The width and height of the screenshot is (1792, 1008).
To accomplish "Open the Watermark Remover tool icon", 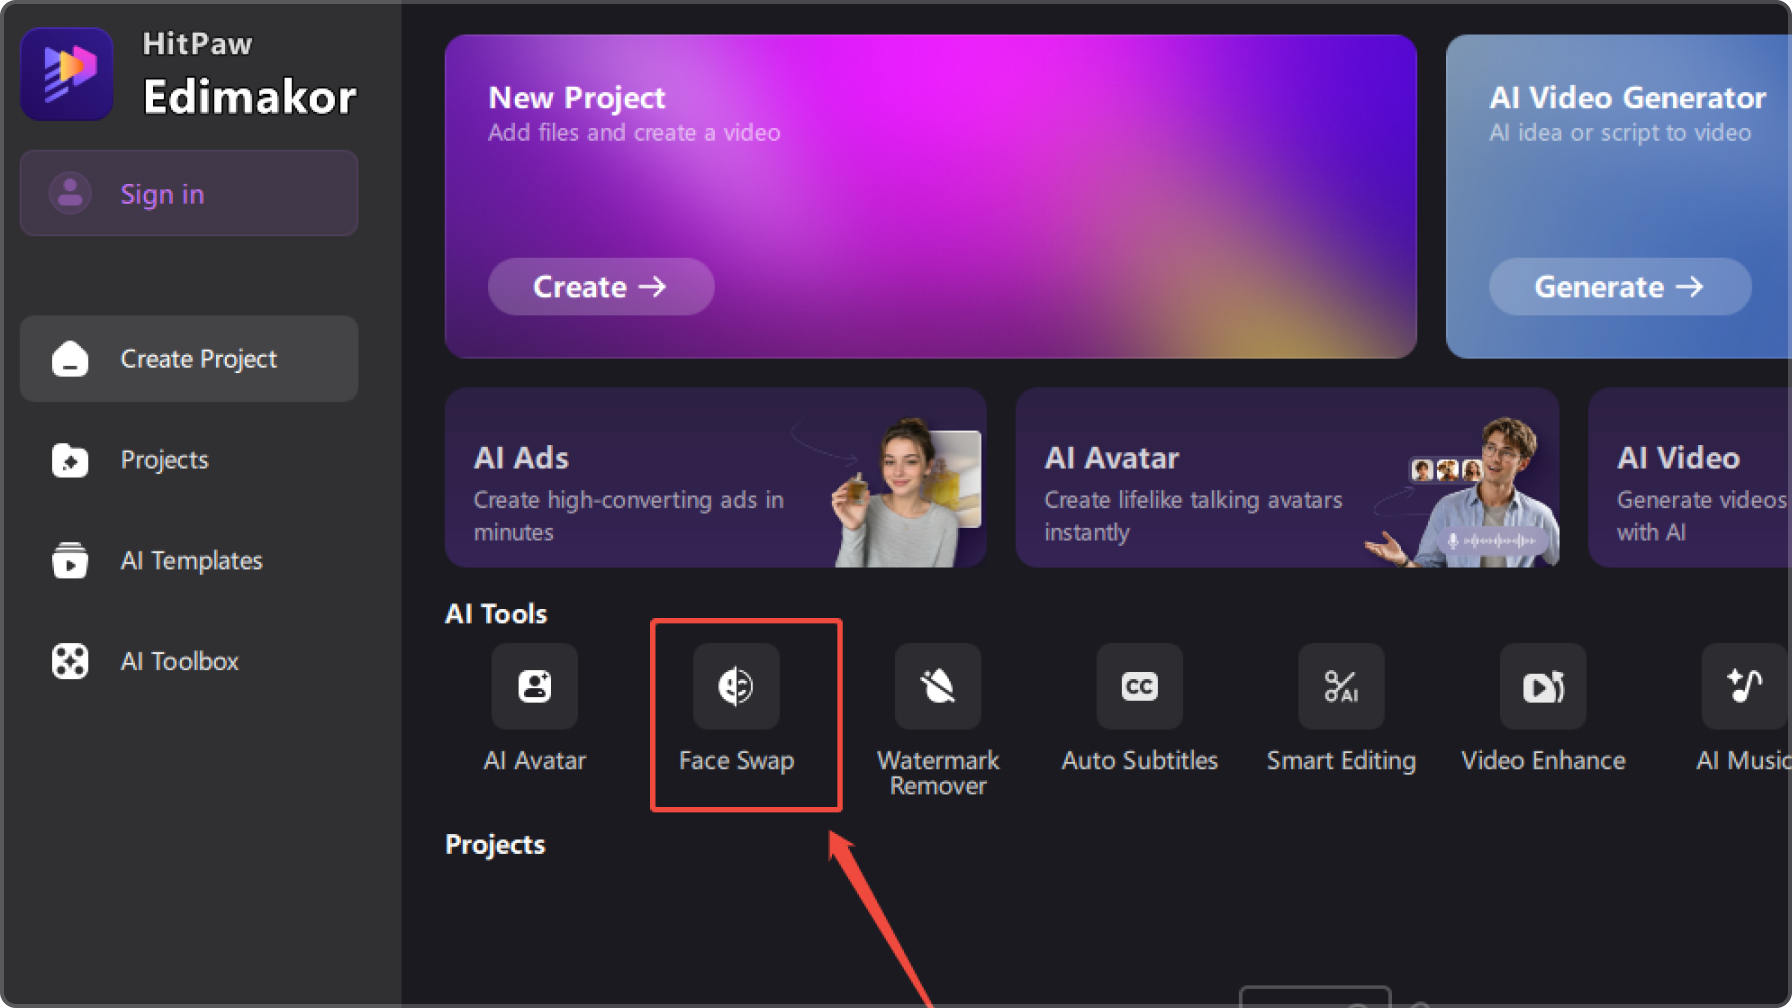I will 938,686.
